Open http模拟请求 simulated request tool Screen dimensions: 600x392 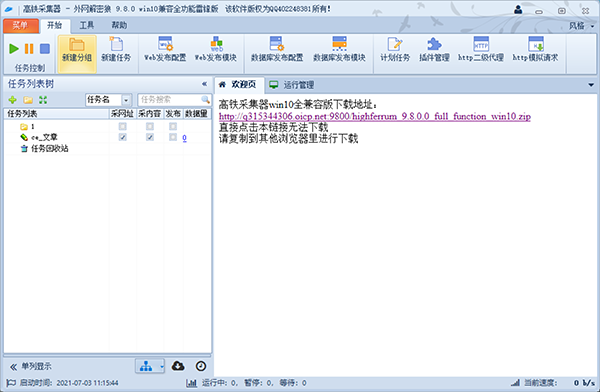535,50
